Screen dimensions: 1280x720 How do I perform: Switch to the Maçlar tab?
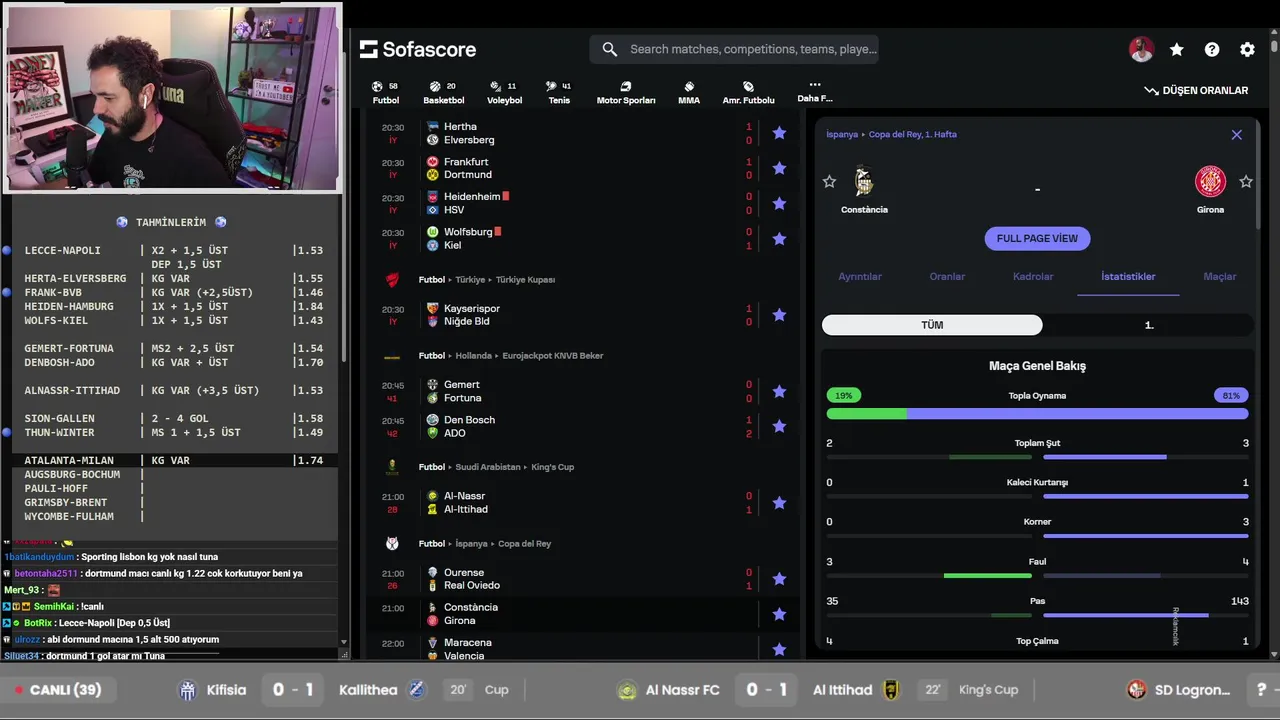coord(1219,277)
